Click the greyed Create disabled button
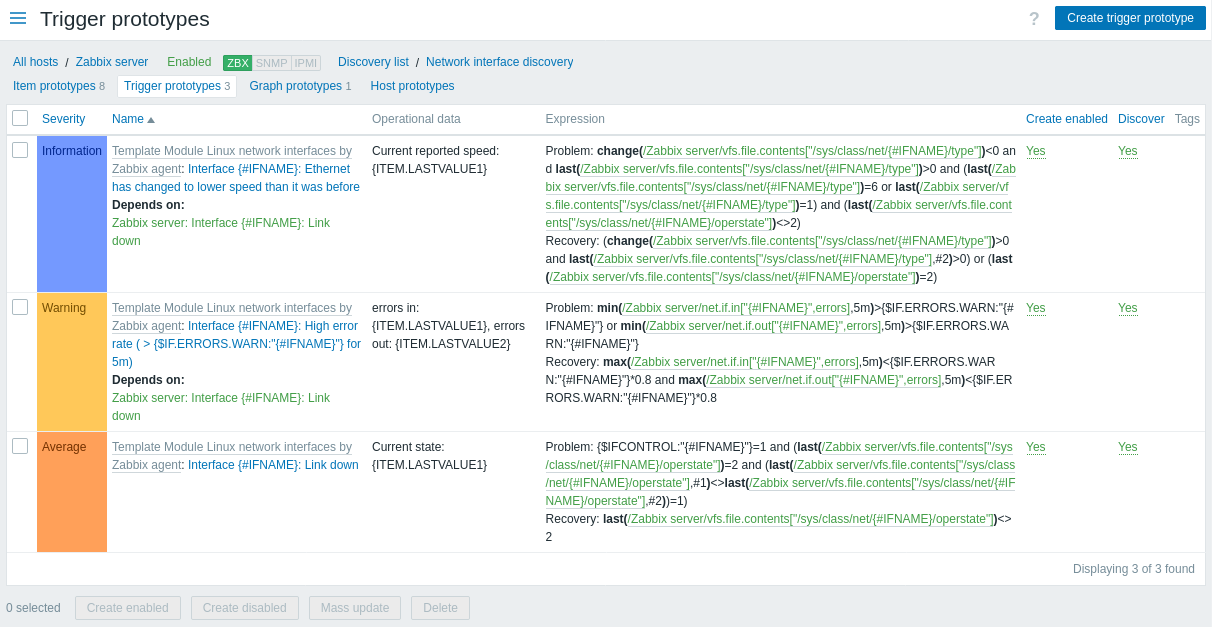Image resolution: width=1212 pixels, height=627 pixels. point(245,608)
